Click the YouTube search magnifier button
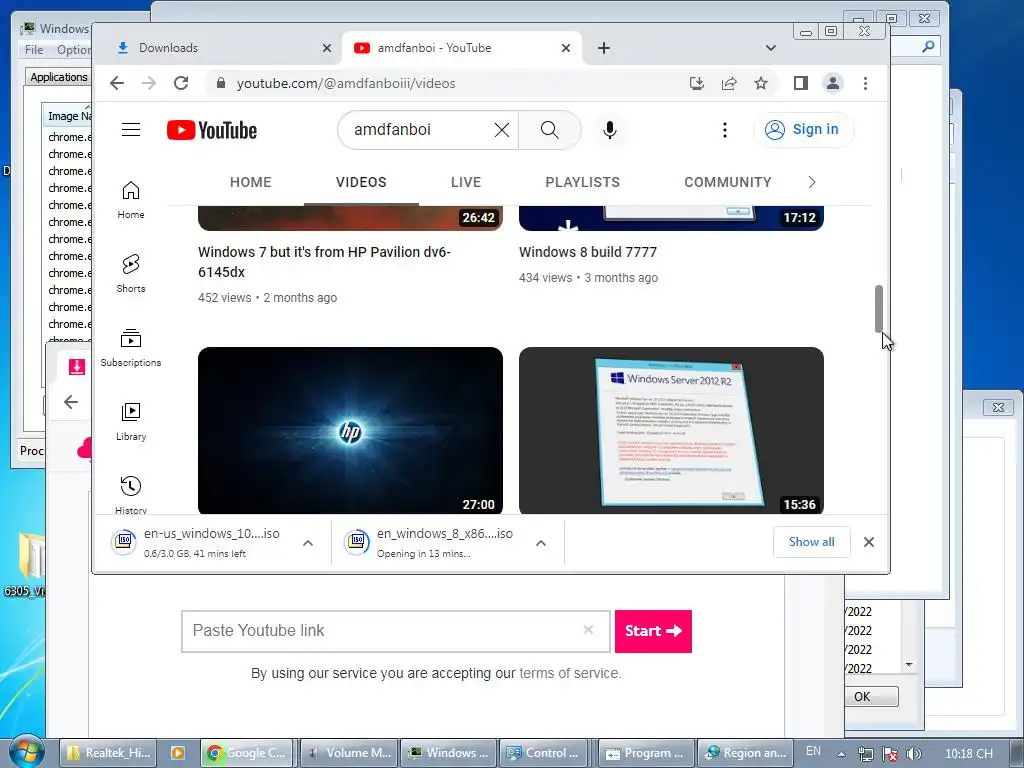Viewport: 1024px width, 768px height. click(550, 130)
